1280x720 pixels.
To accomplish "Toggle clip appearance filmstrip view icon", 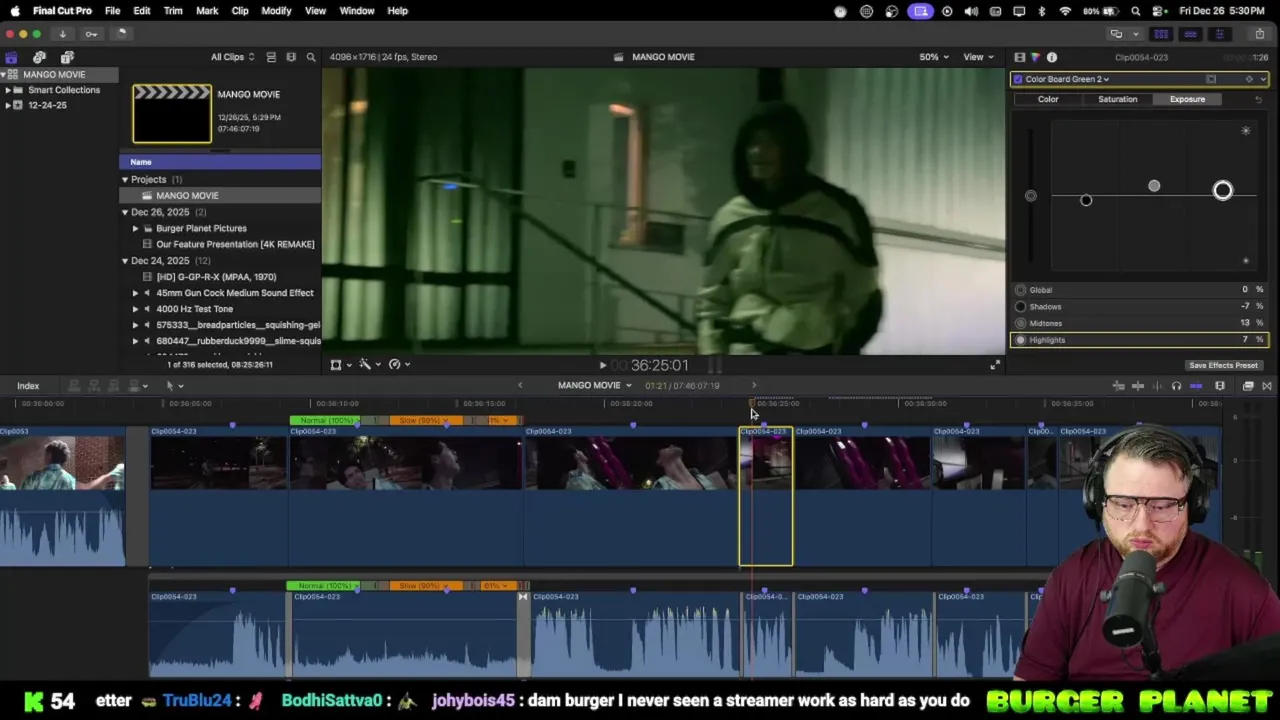I will 271,57.
